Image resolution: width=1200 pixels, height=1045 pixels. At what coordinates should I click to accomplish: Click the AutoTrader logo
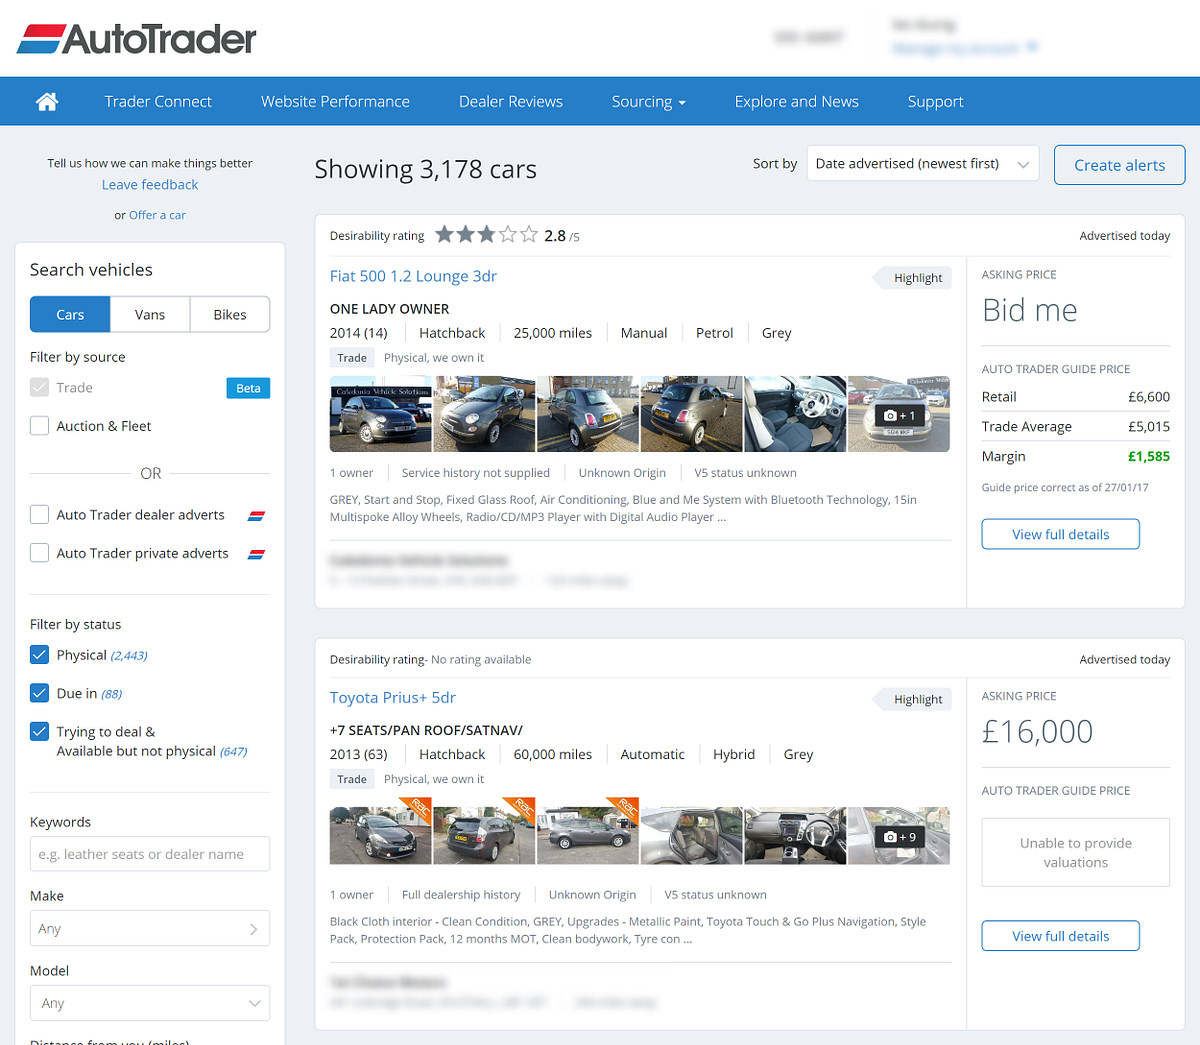pyautogui.click(x=135, y=38)
